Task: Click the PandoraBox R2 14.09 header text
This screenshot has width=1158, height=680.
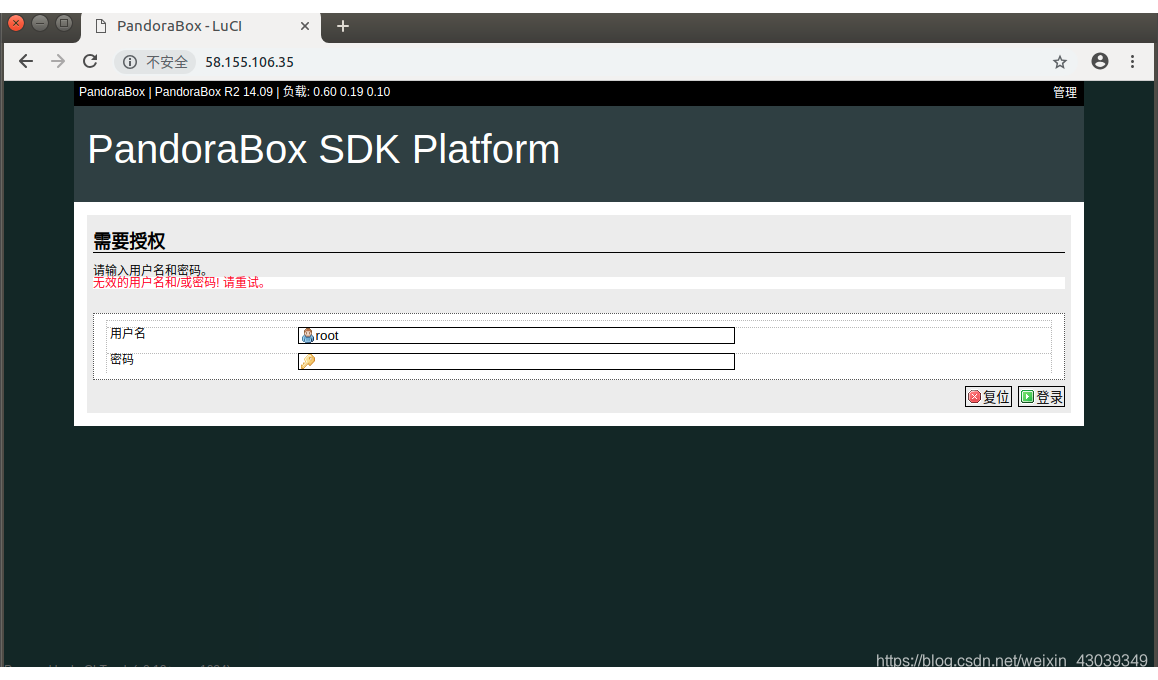Action: (213, 92)
